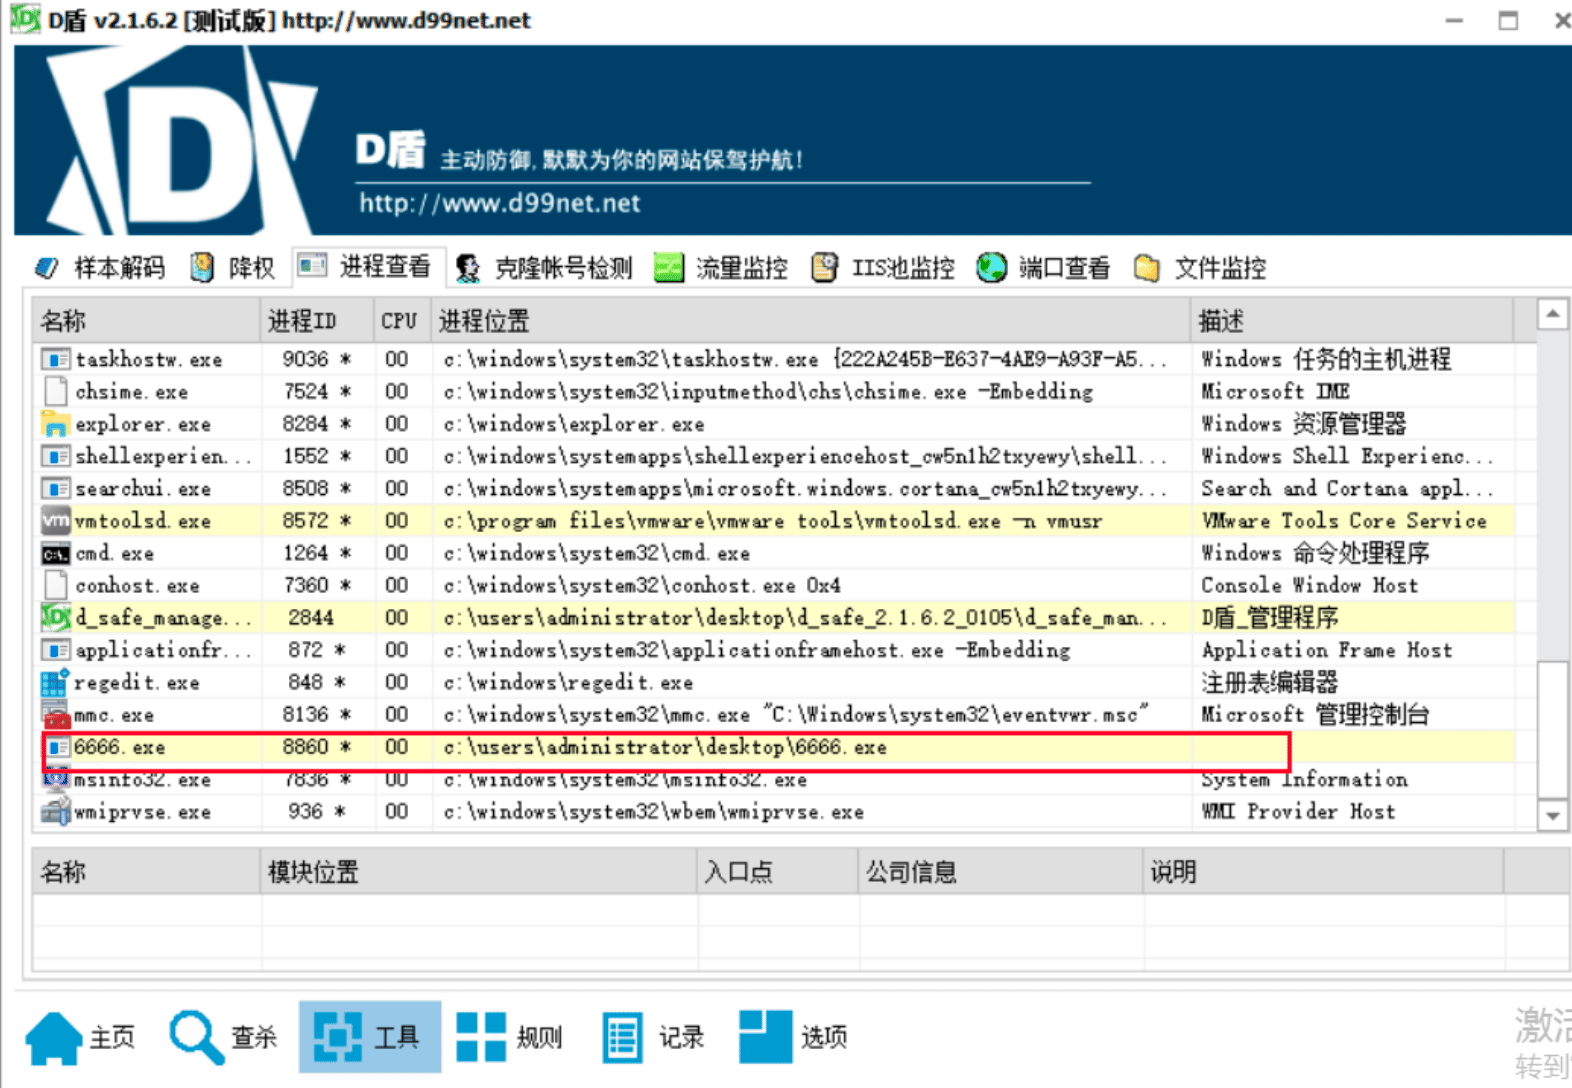Open the 文件监控 file monitor
1572x1088 pixels.
click(x=1201, y=268)
